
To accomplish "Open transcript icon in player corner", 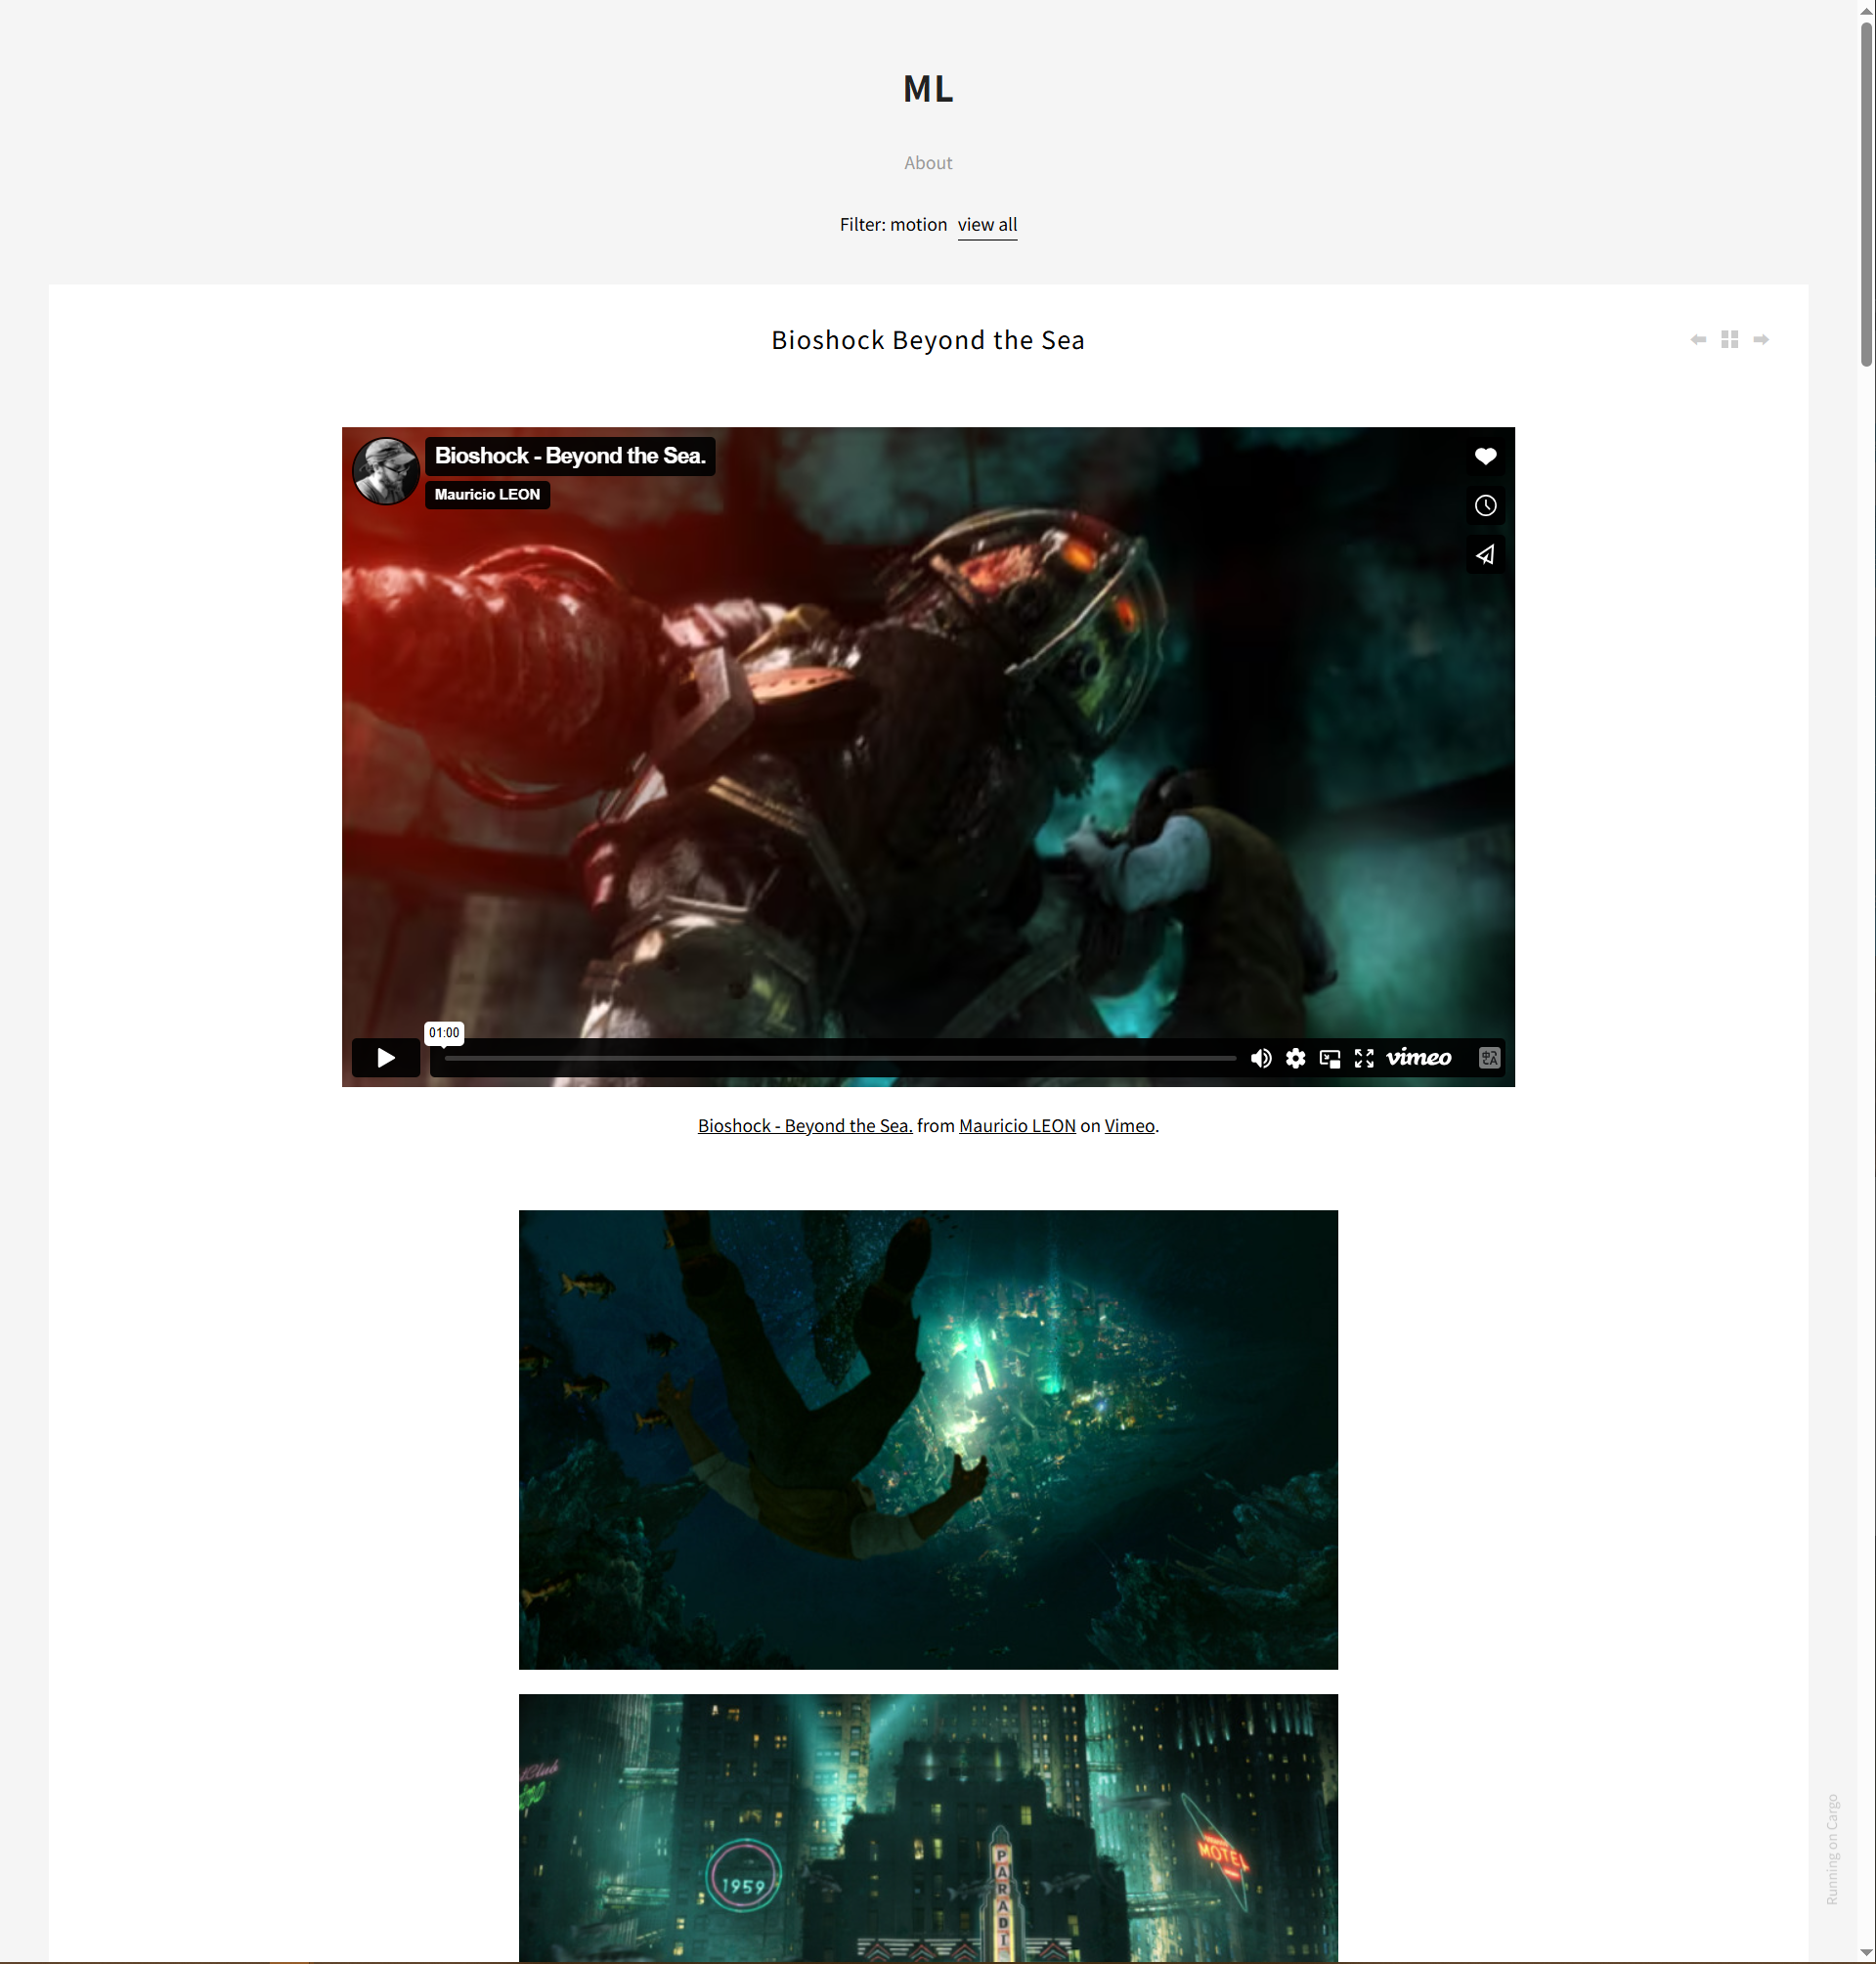I will click(1489, 1058).
